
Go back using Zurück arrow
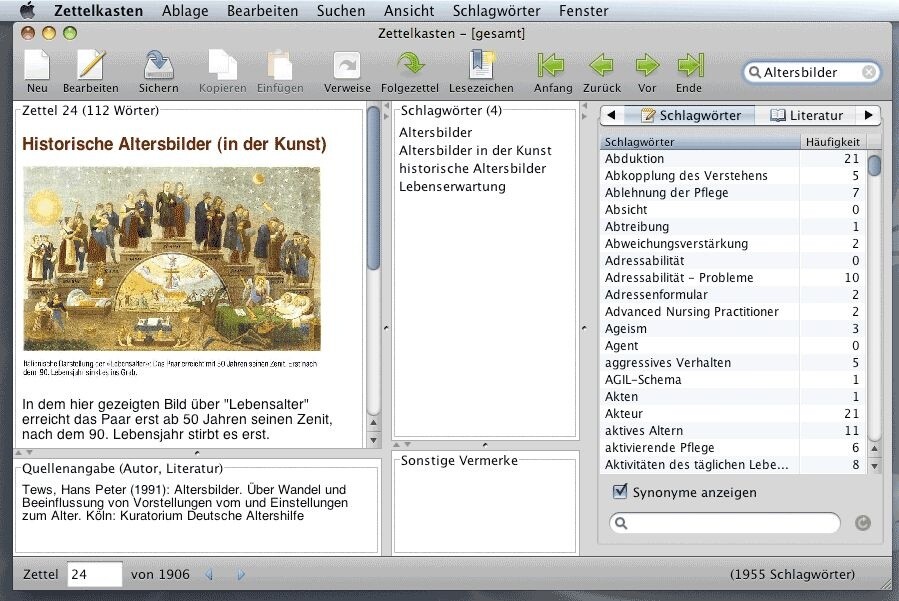601,71
